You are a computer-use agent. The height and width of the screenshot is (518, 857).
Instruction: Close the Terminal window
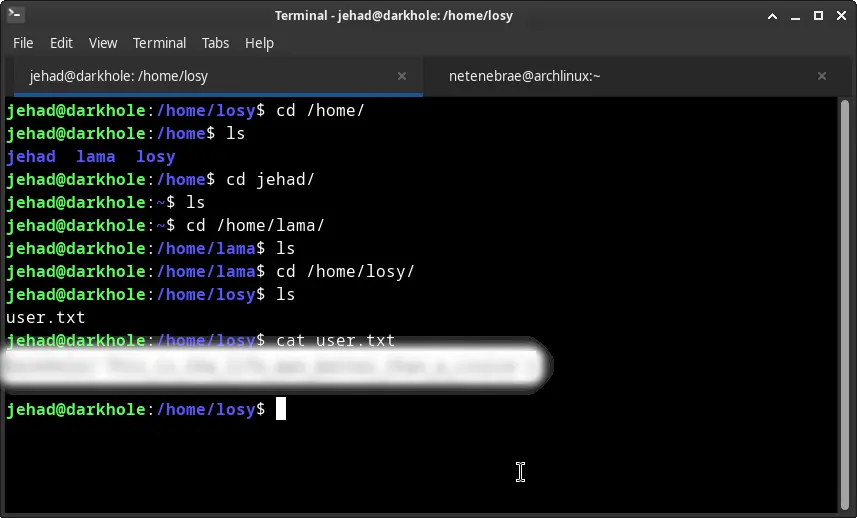(841, 16)
